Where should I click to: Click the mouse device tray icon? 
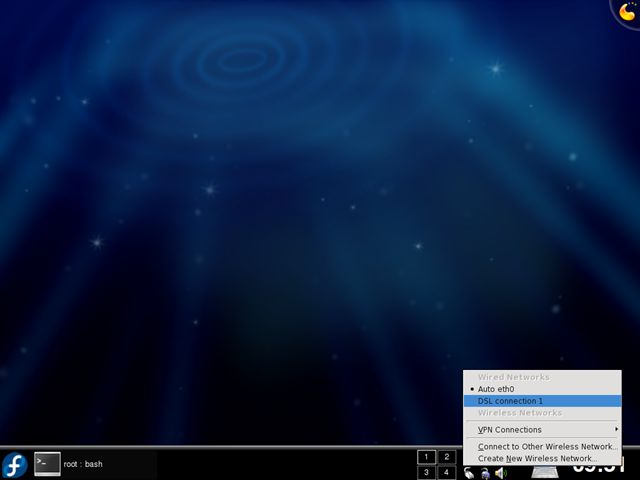469,473
